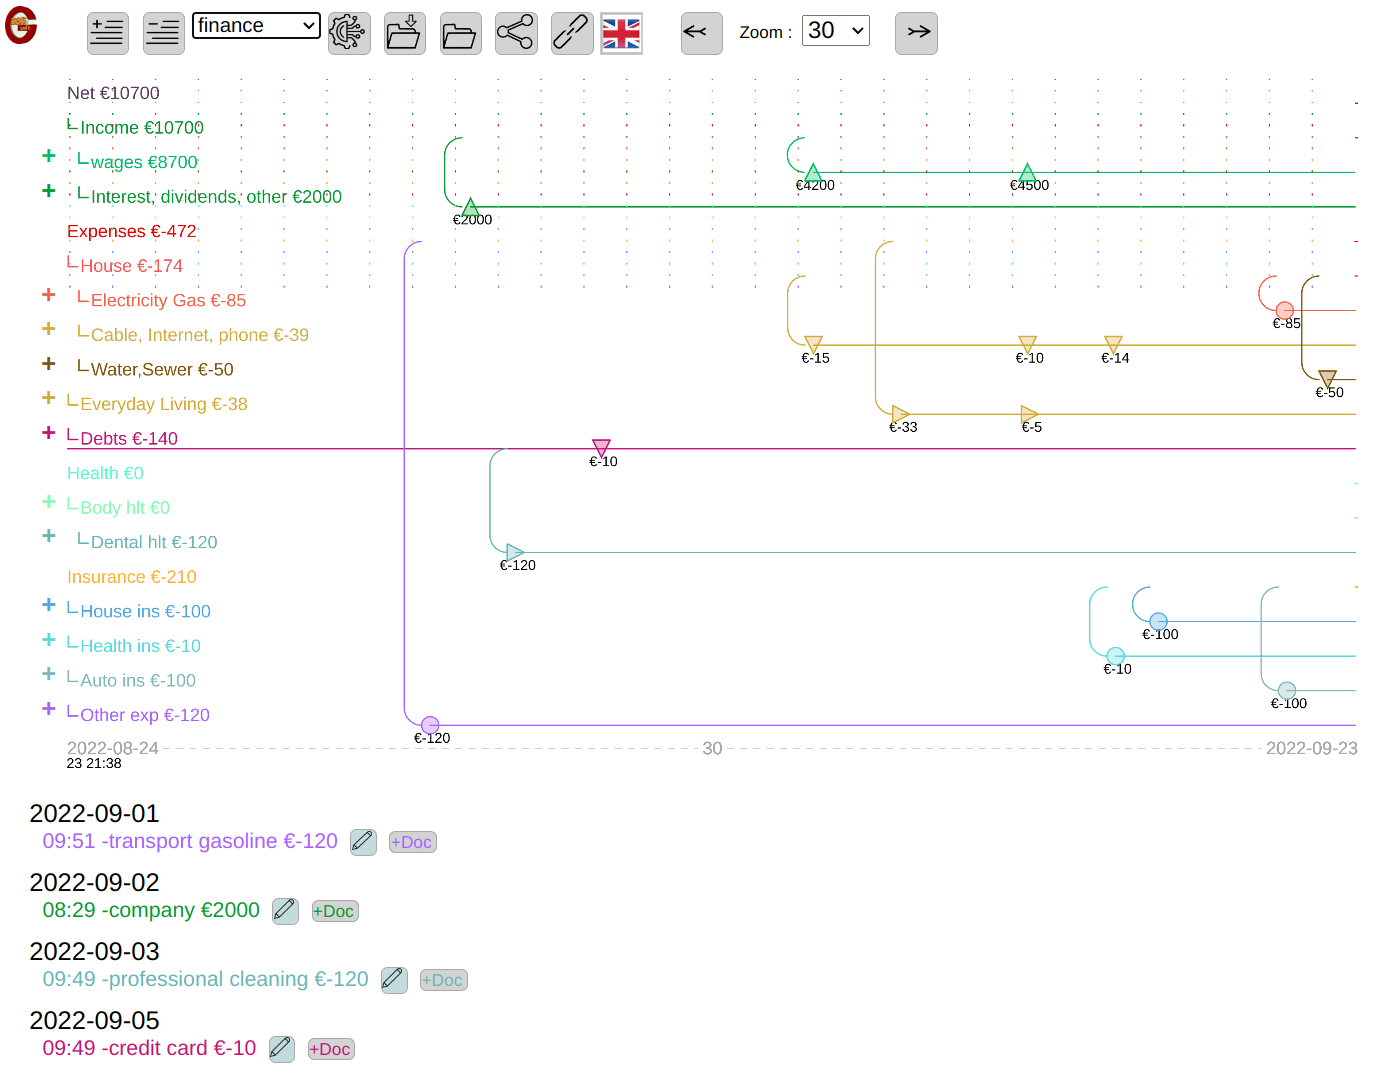Click the €-85 electricity timeline marker

pyautogui.click(x=1285, y=310)
